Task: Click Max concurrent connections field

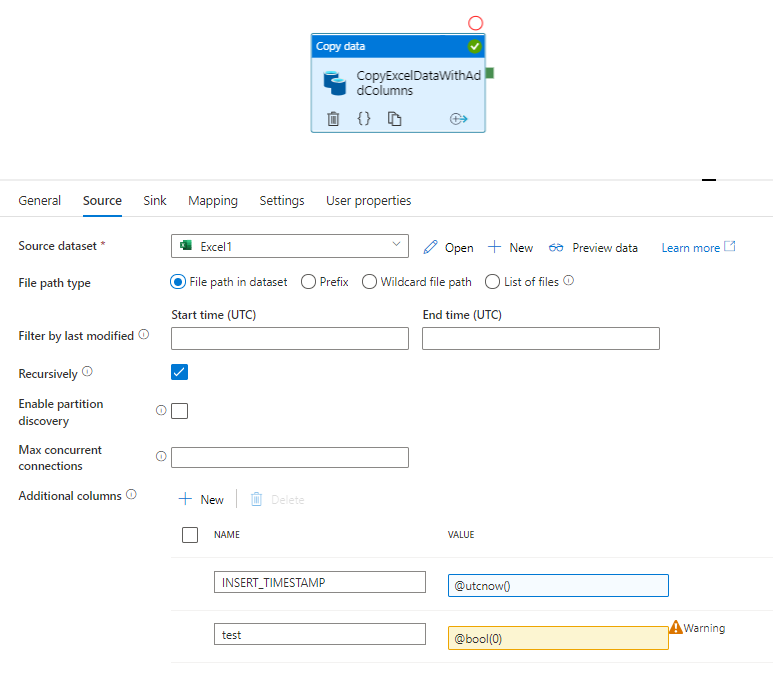Action: (x=290, y=457)
